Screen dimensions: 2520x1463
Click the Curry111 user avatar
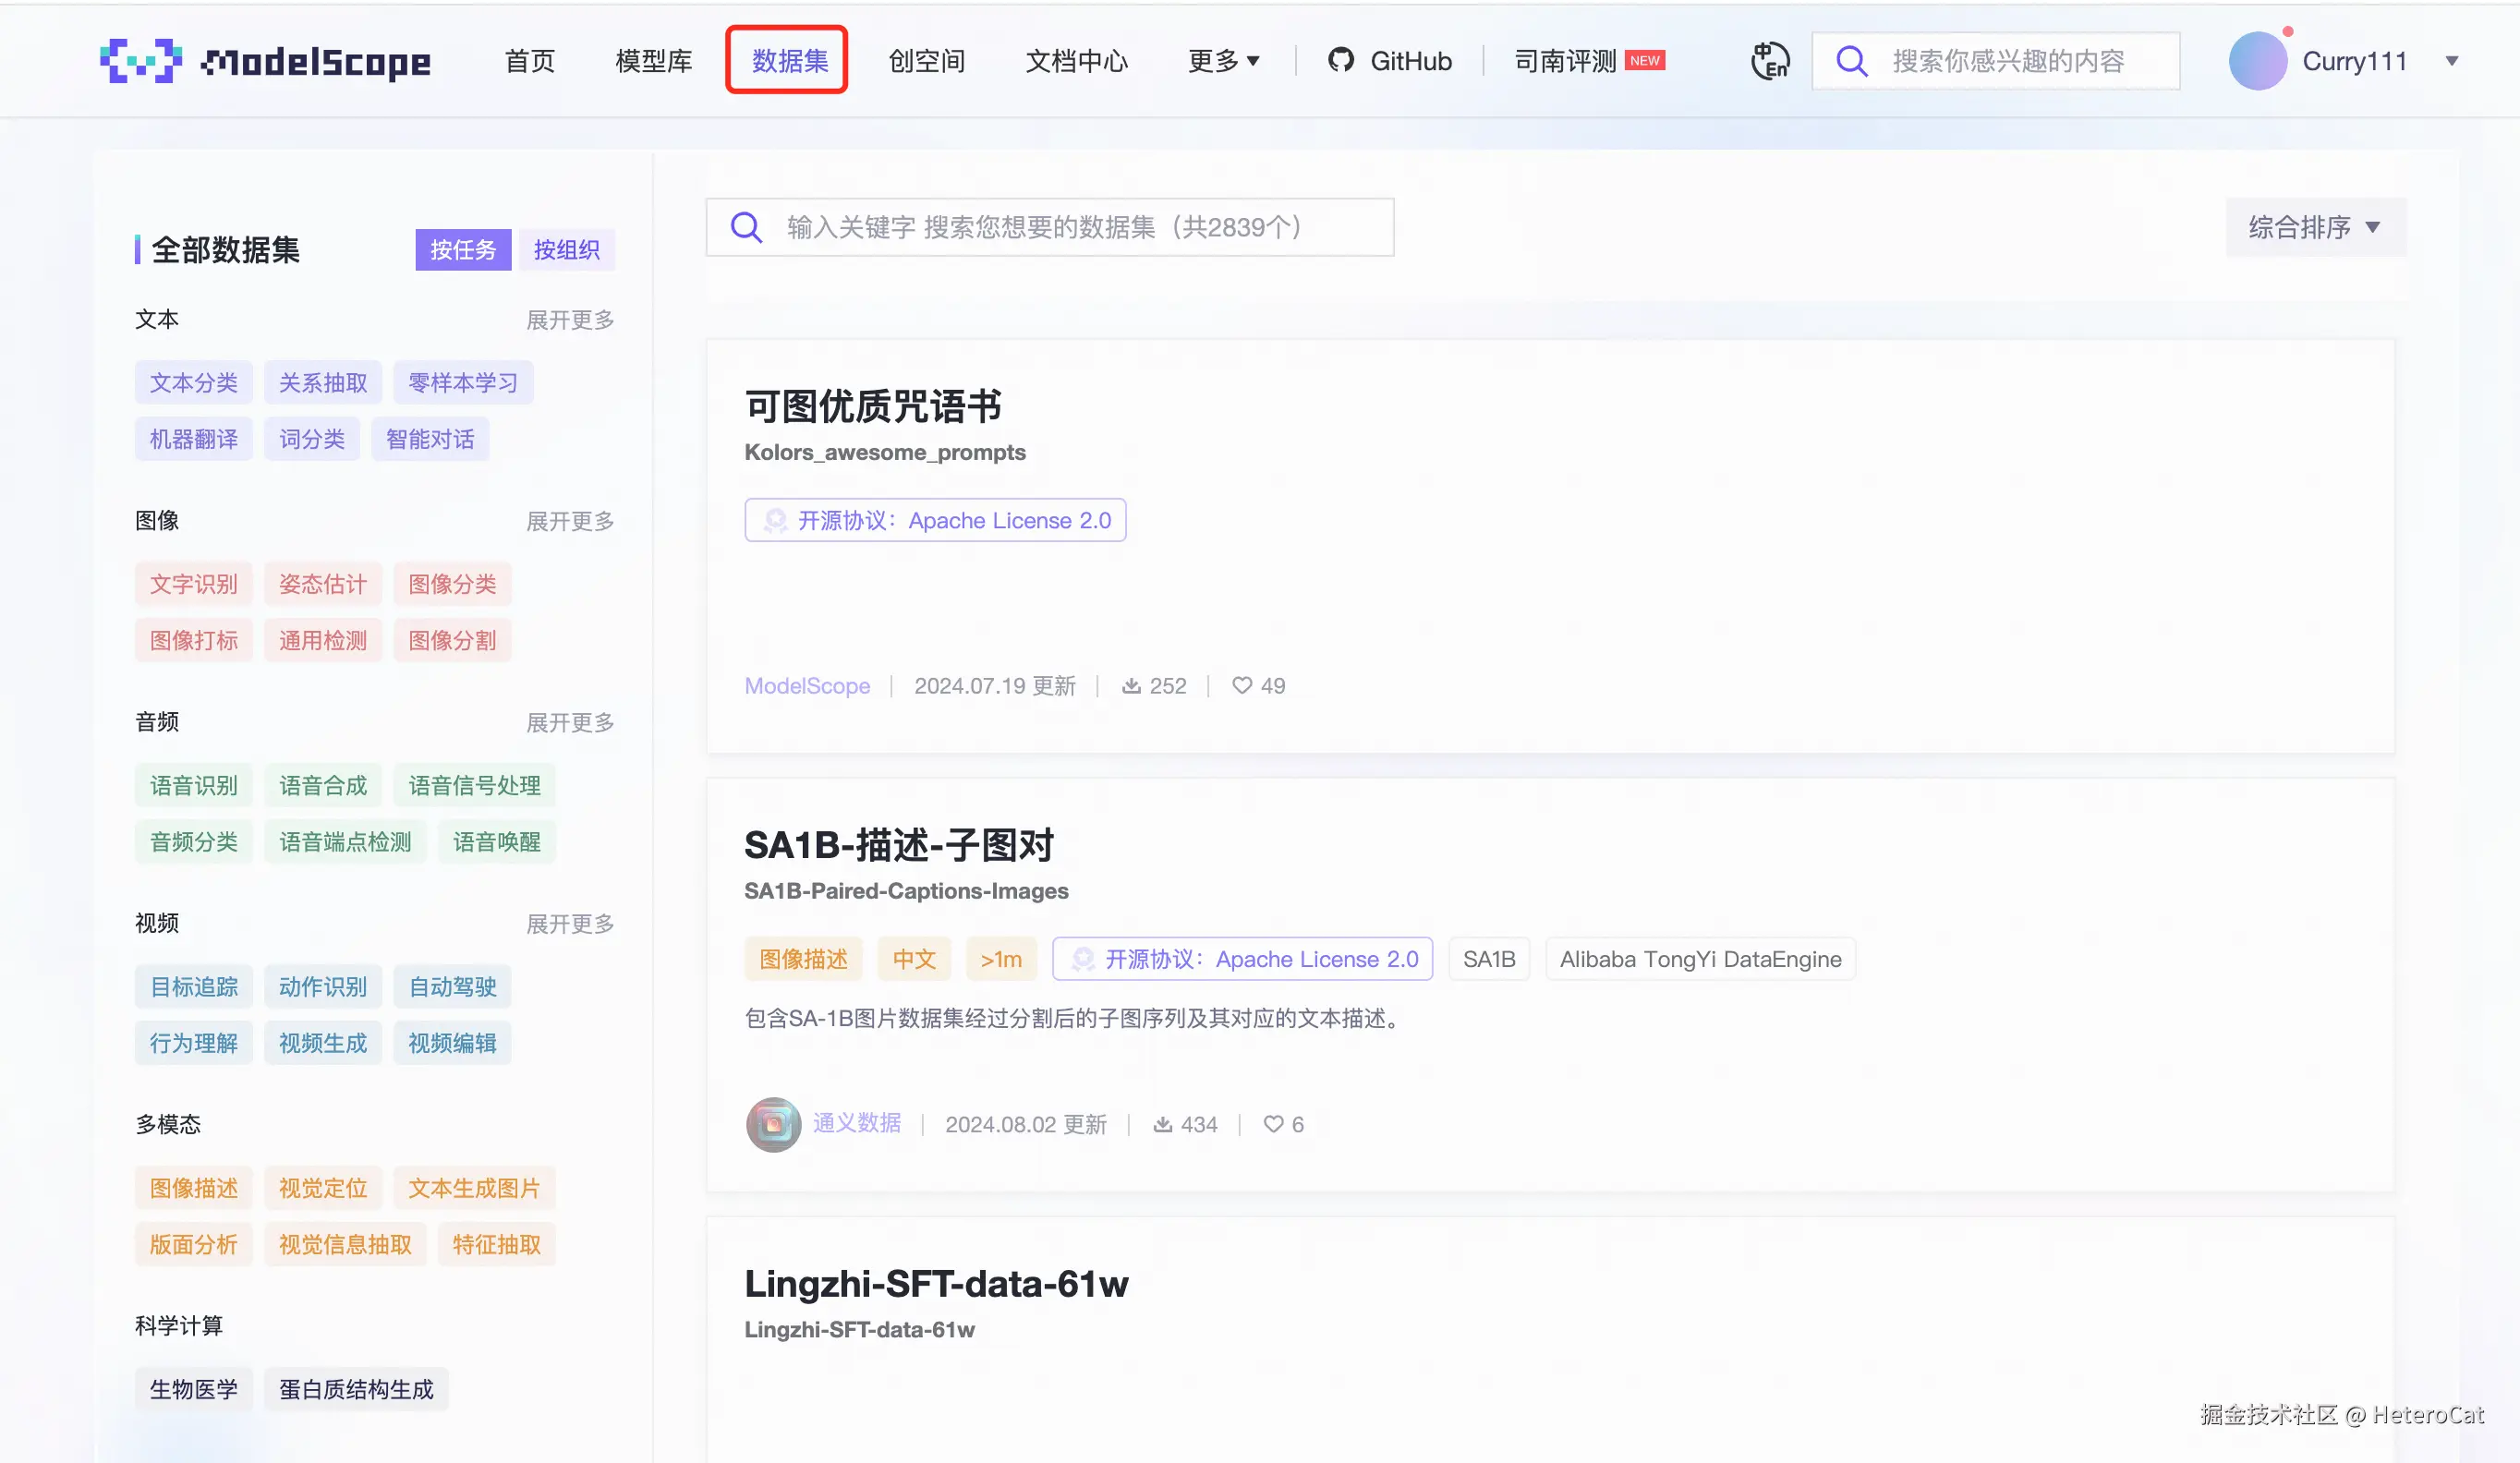point(2257,61)
